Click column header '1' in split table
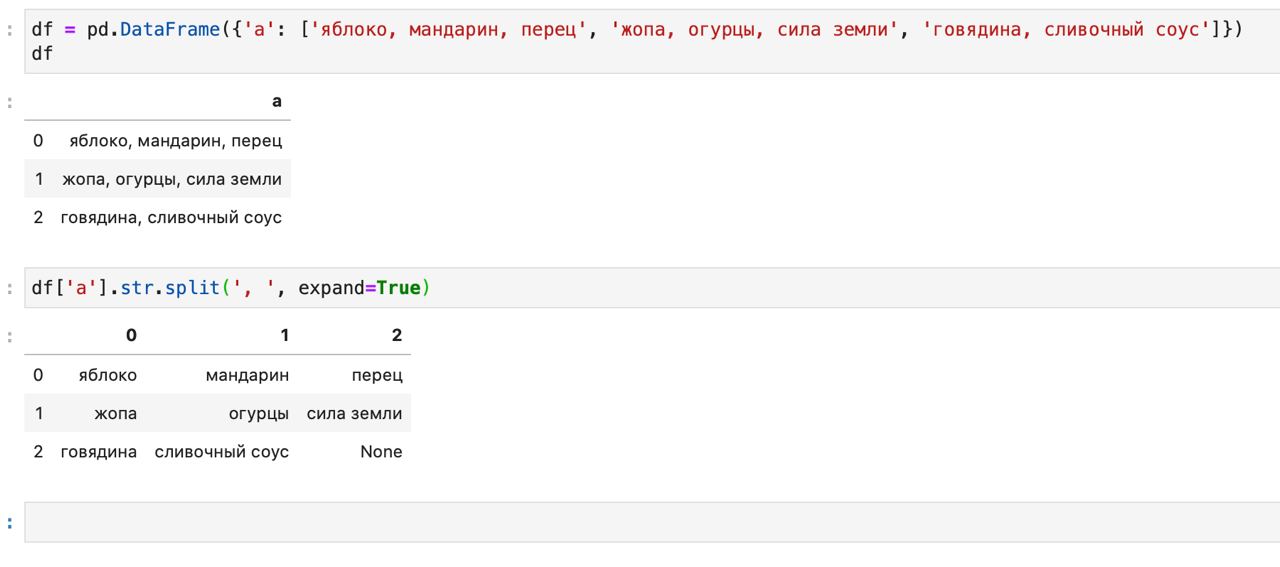 284,336
